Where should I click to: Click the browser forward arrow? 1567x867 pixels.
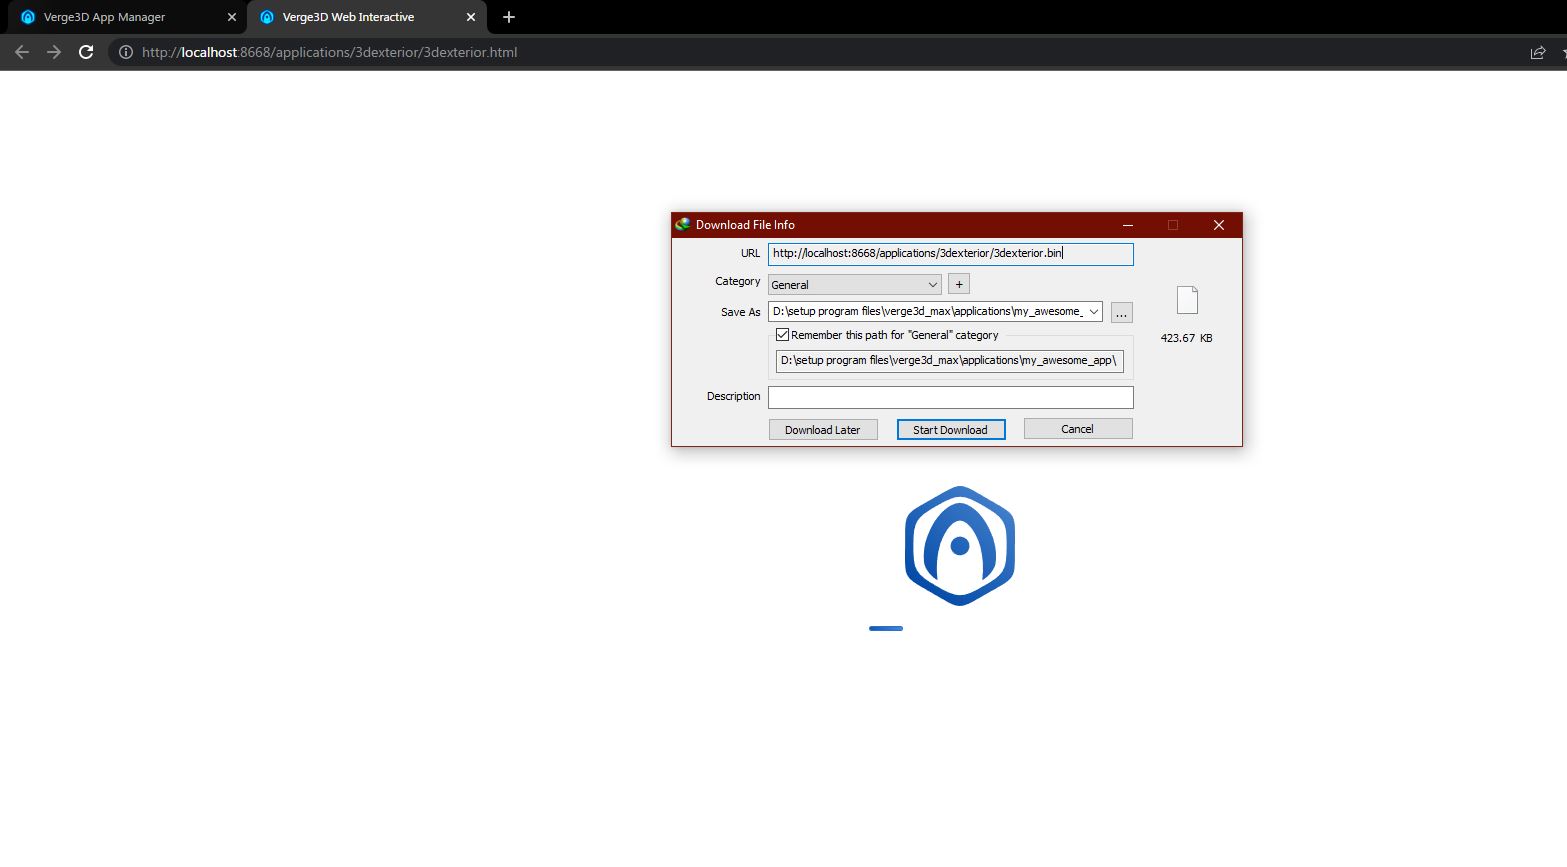(54, 52)
